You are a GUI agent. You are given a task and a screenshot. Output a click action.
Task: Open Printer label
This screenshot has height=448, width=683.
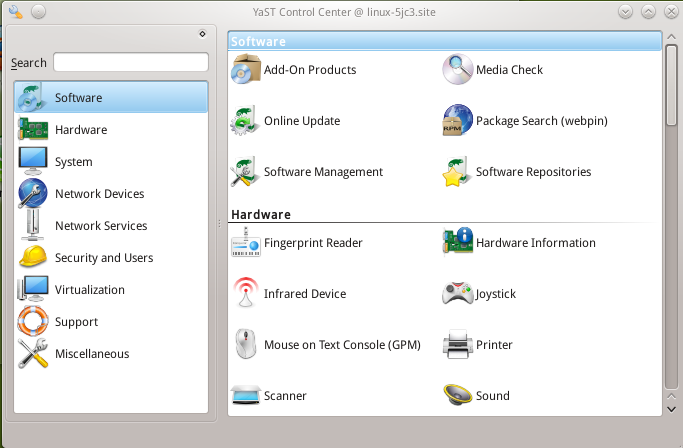click(x=494, y=345)
